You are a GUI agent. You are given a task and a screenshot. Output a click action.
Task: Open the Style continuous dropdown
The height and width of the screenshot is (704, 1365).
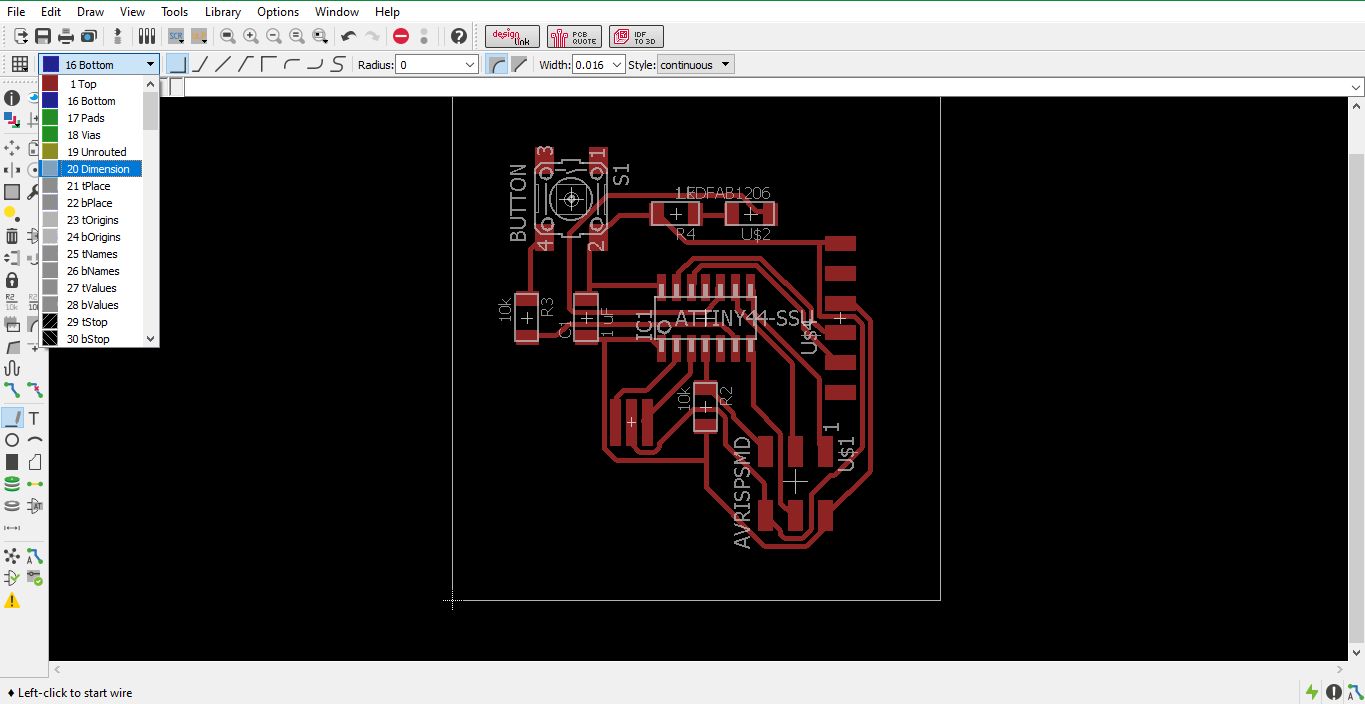coord(696,64)
